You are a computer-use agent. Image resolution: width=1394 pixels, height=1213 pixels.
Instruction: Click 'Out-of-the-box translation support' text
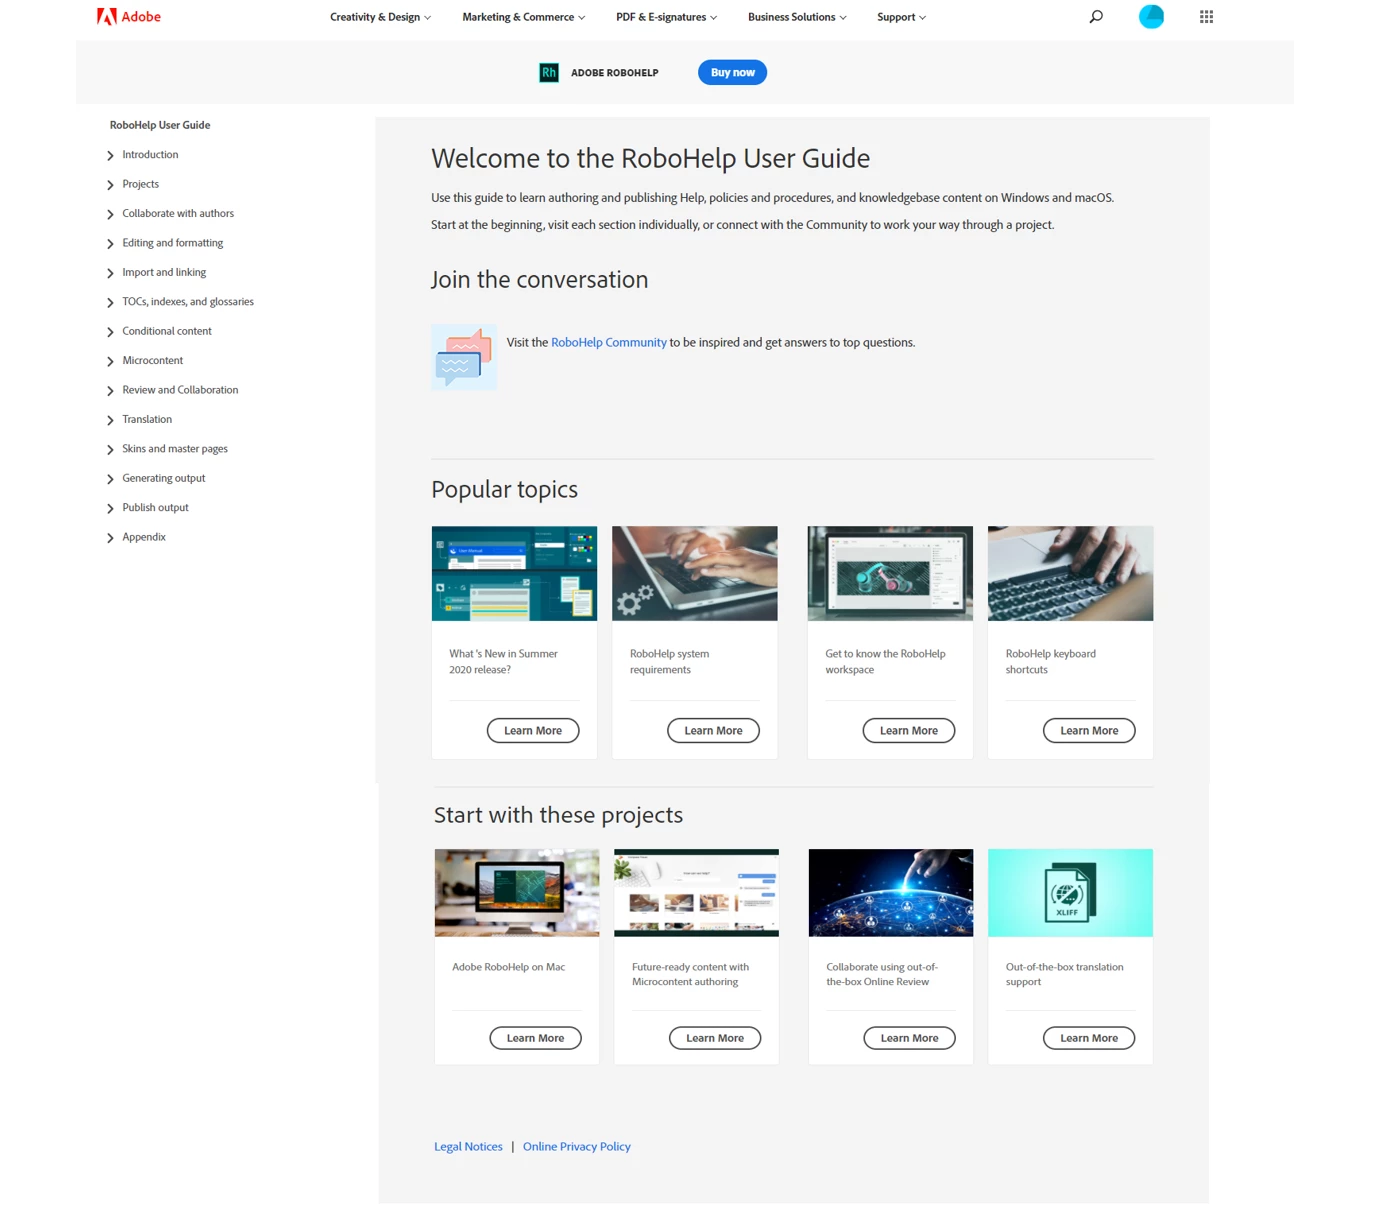point(1064,974)
